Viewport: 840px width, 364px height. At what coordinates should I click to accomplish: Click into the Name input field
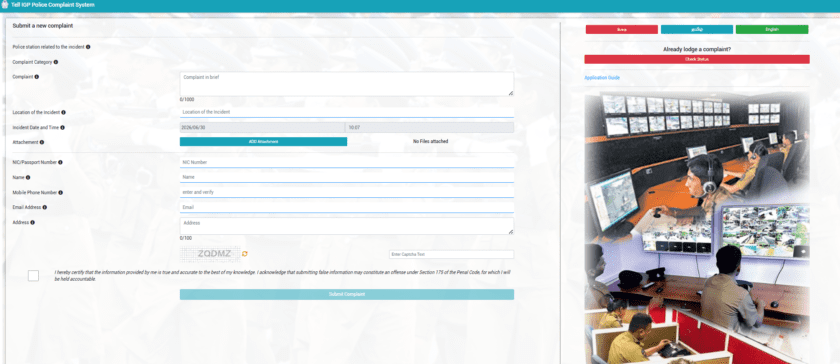click(347, 177)
